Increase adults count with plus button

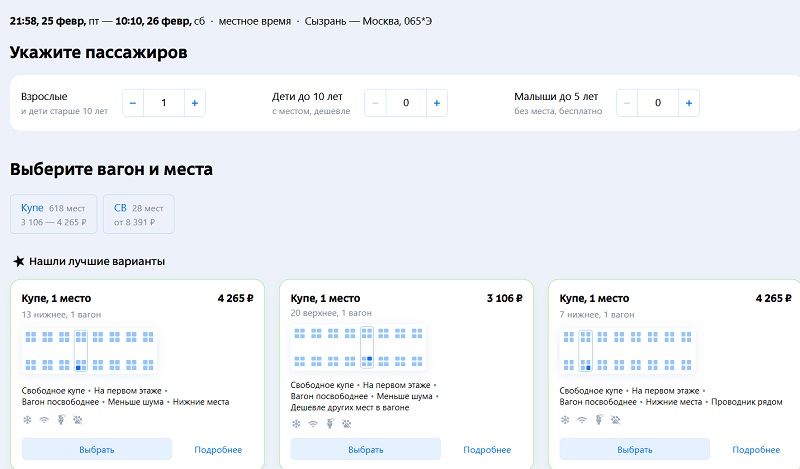(194, 103)
